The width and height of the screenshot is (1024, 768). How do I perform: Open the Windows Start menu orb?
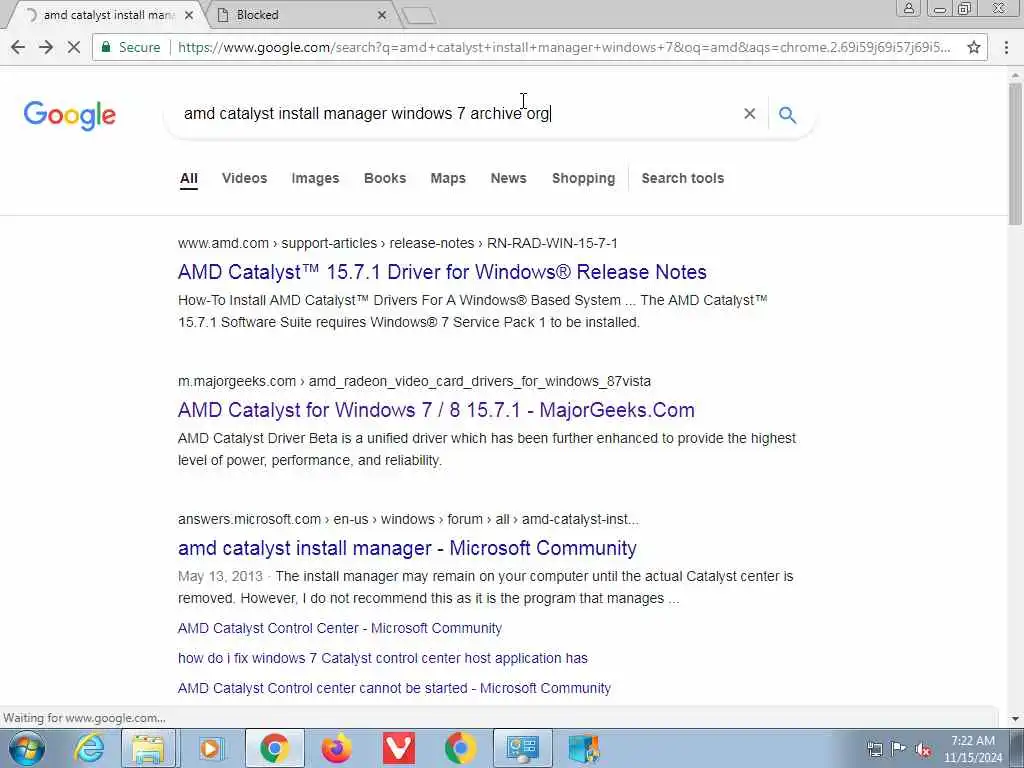point(26,748)
